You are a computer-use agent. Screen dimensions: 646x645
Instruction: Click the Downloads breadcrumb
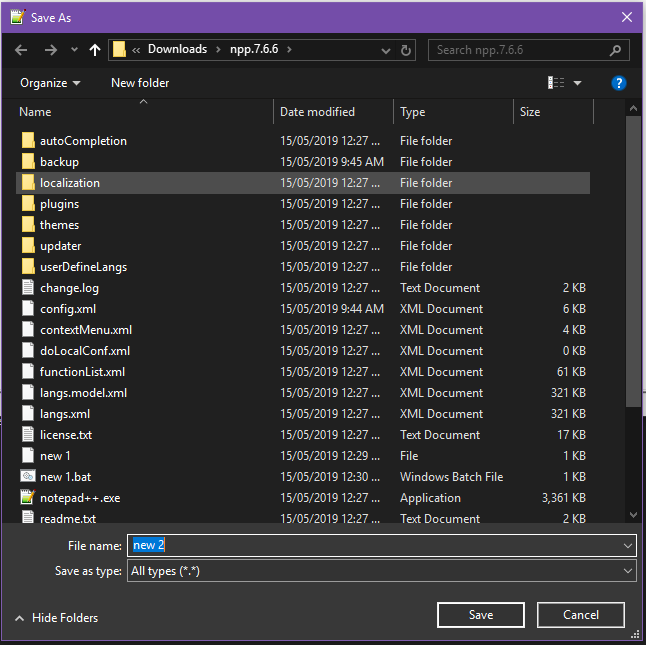[178, 49]
